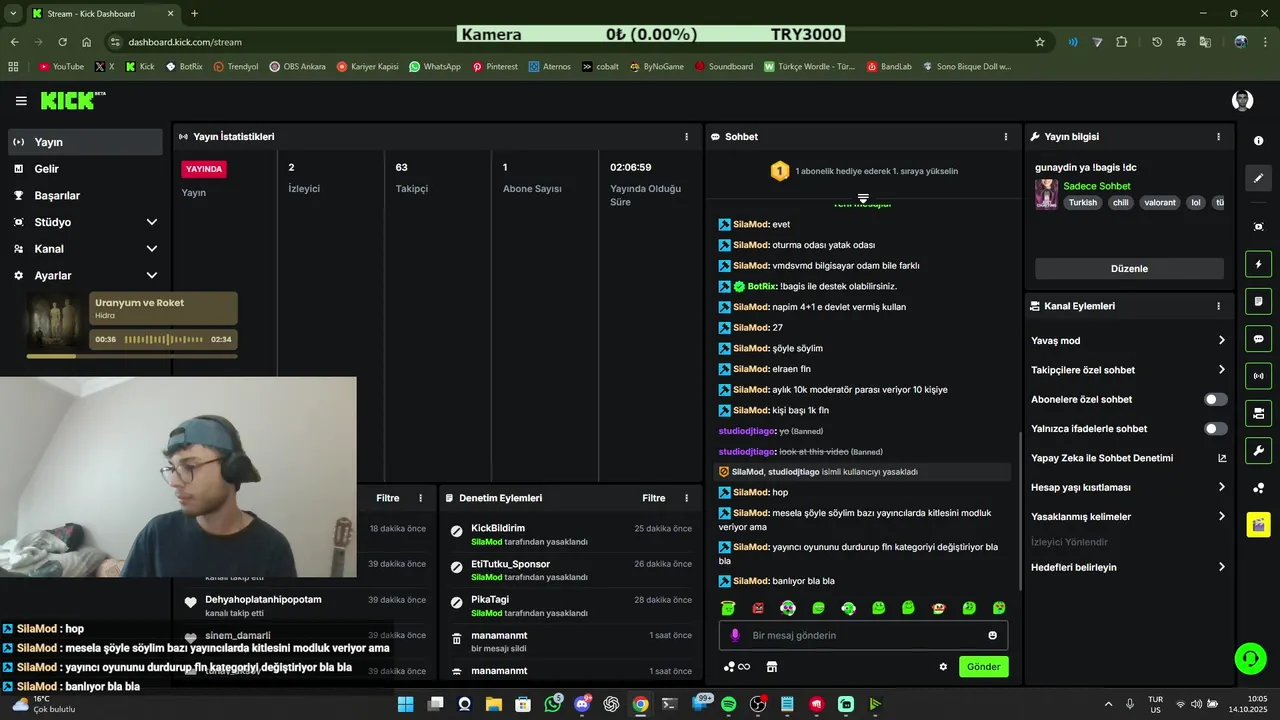
Task: Open Yasaklanmış kelimeler chevron
Action: tap(1221, 517)
